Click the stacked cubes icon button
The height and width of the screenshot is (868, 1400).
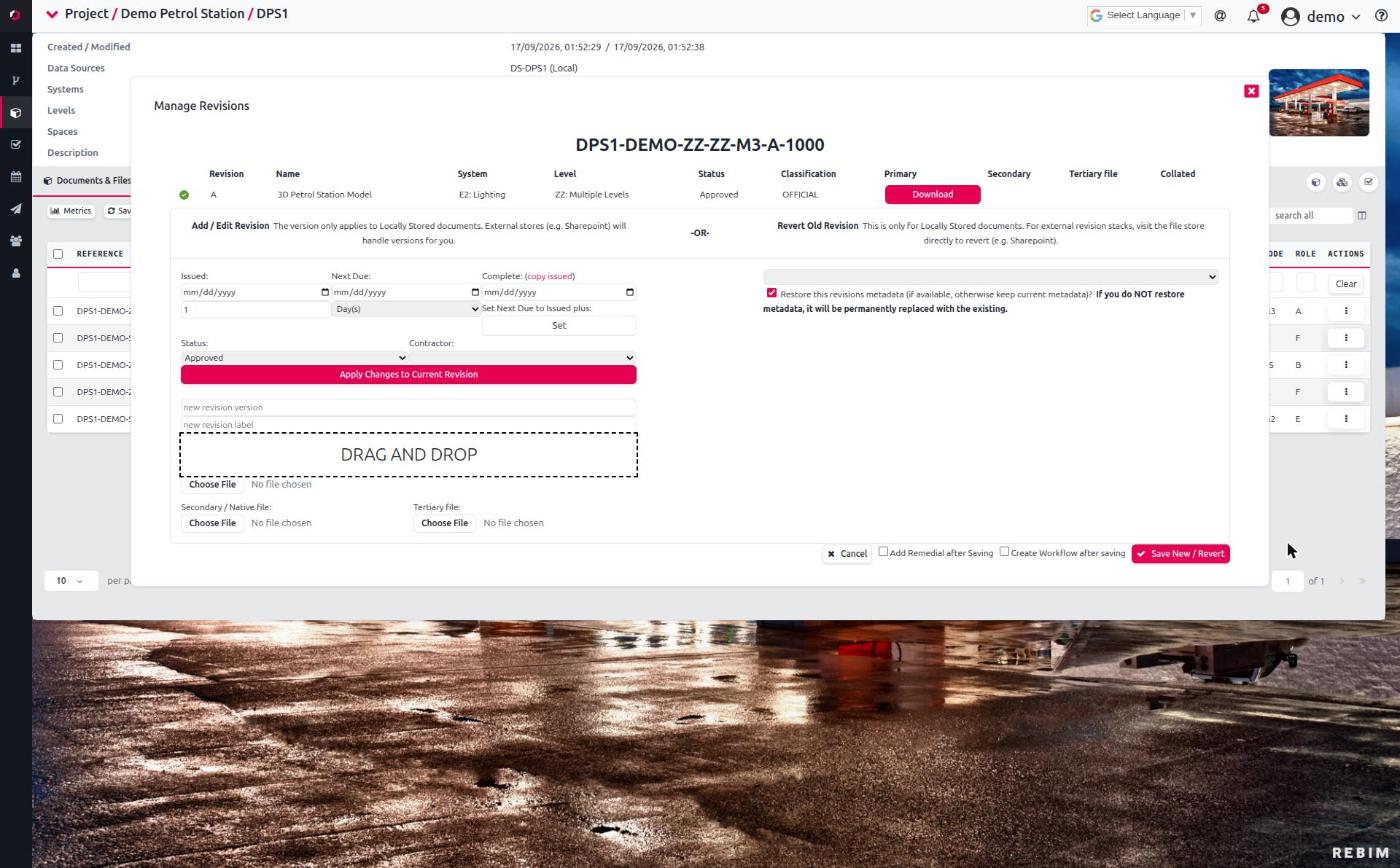[x=1342, y=182]
